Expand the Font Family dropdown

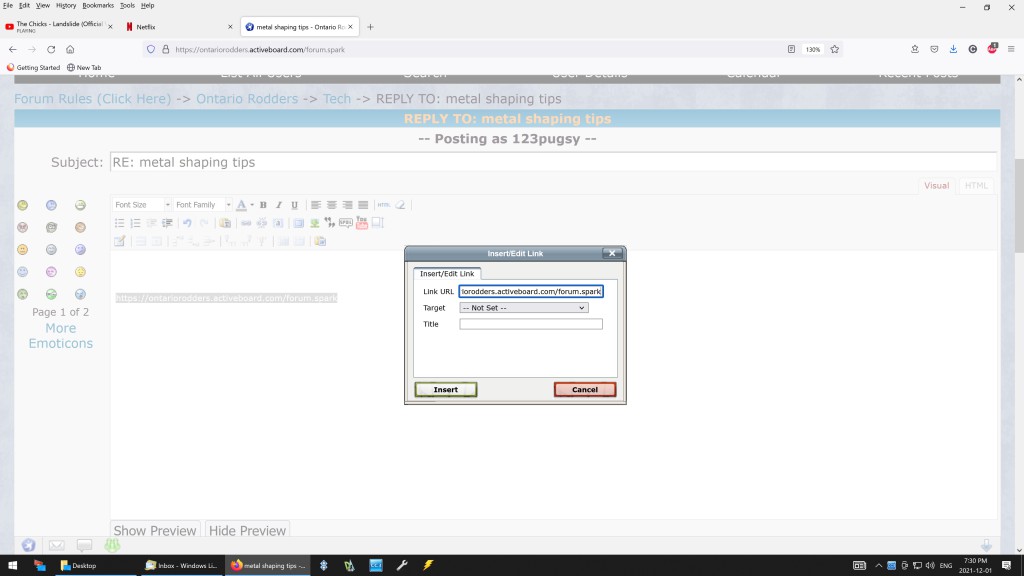[x=202, y=205]
